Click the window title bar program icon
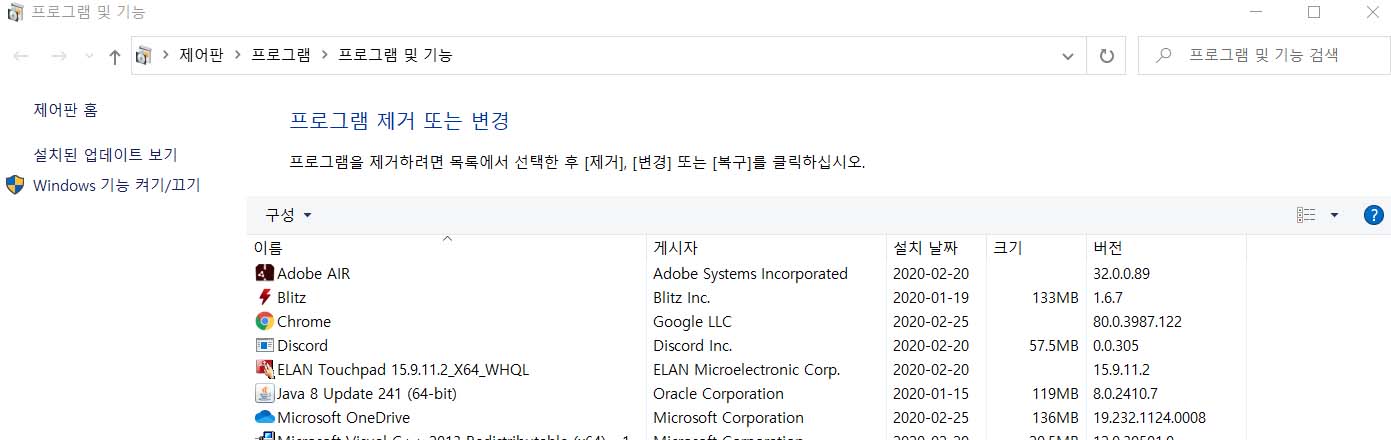The image size is (1391, 440). pos(15,13)
